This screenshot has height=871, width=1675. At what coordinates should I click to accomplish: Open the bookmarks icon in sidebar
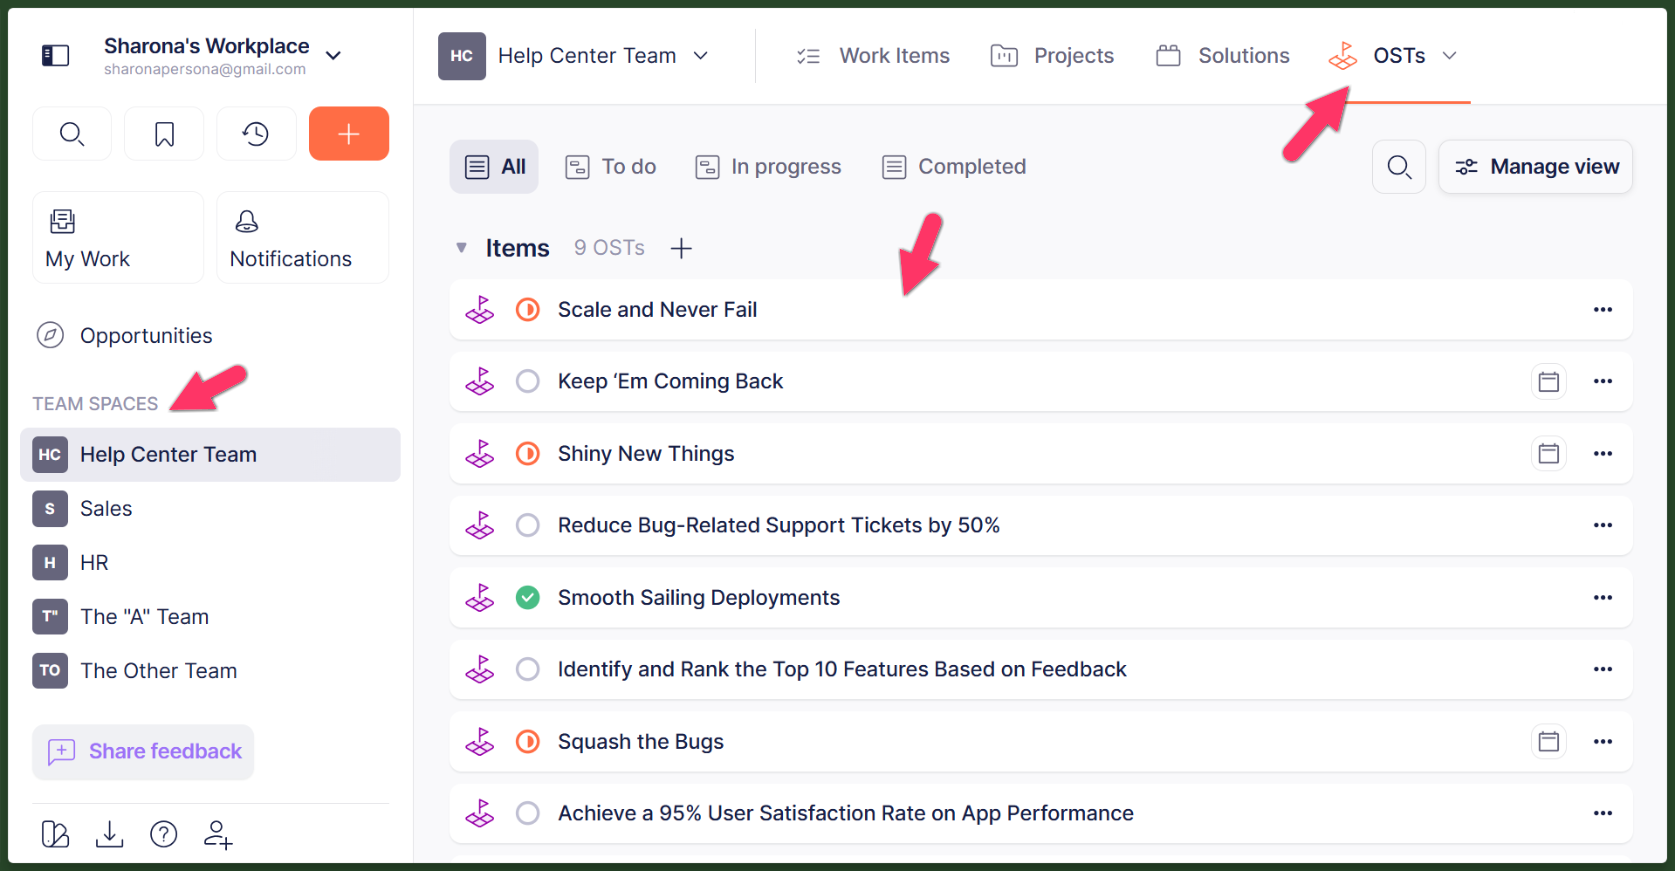coord(164,134)
